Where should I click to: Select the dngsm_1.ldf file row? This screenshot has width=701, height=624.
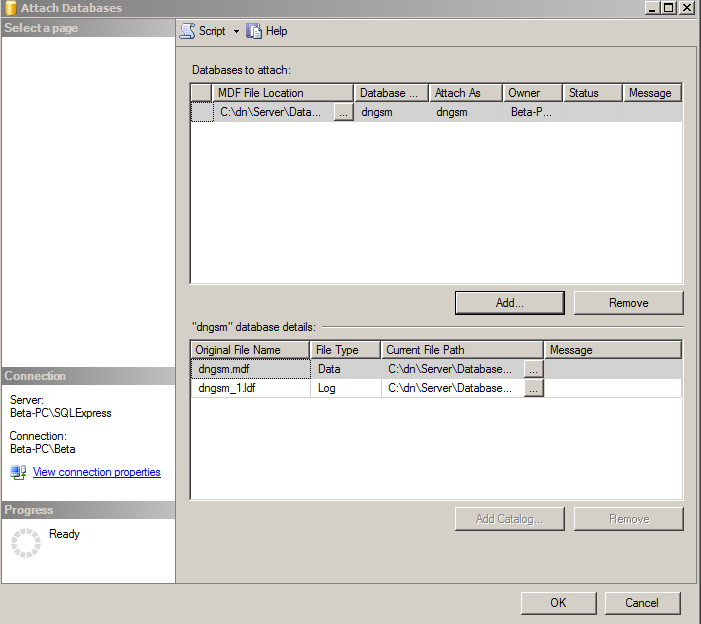pyautogui.click(x=436, y=388)
